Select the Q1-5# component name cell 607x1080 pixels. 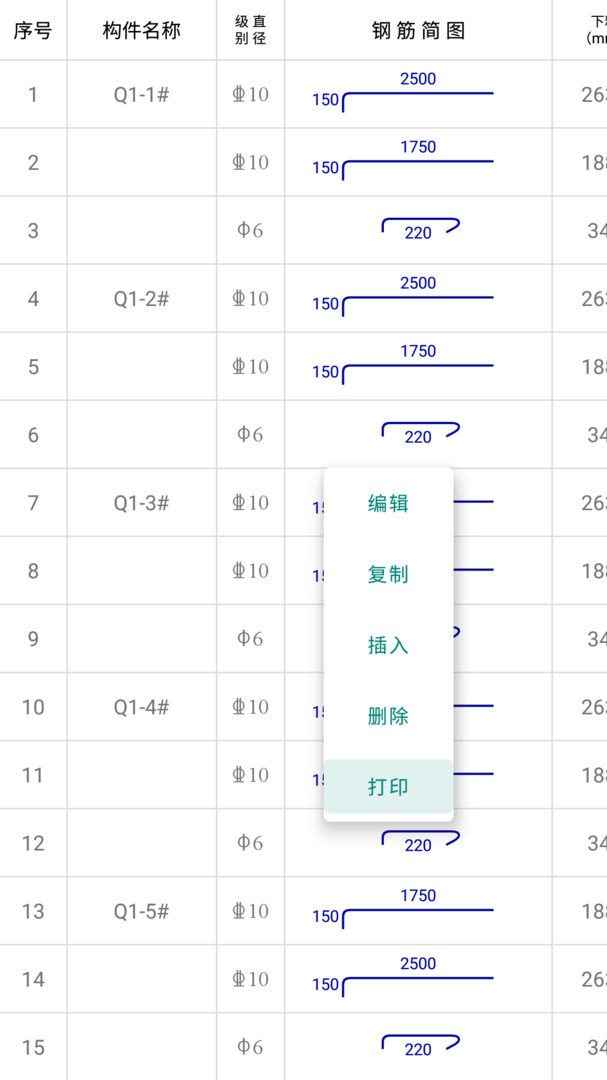tap(142, 911)
